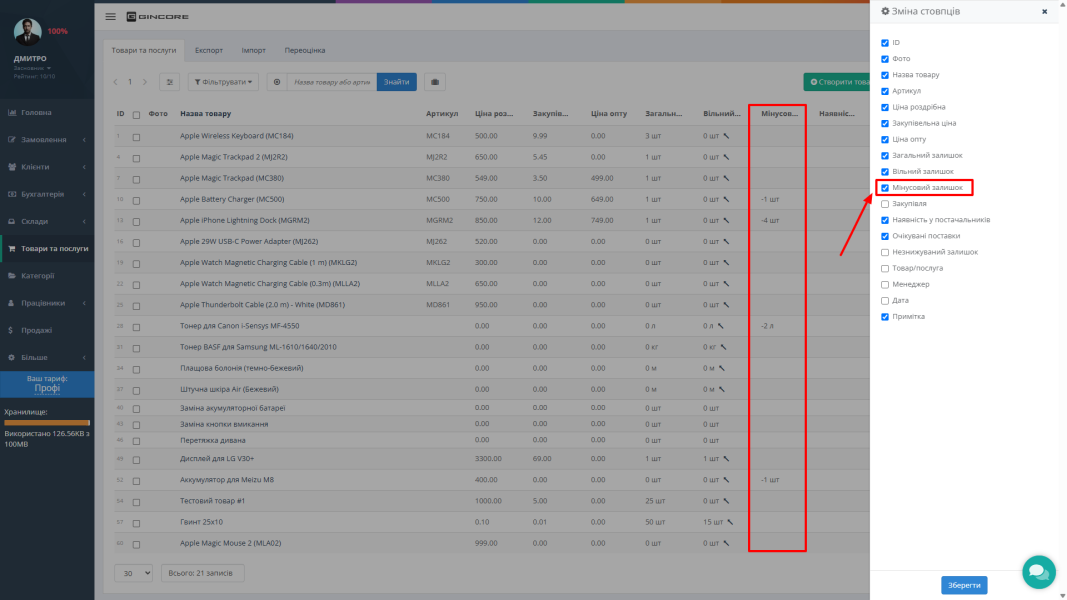Click the Знайти search button

[397, 82]
